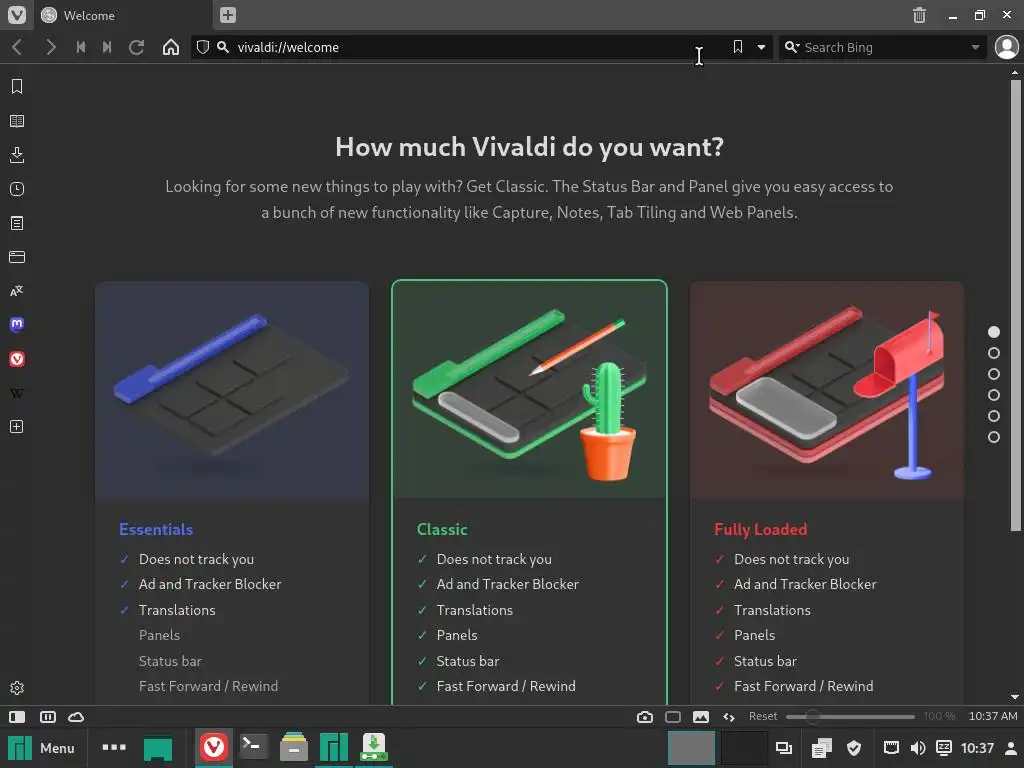Viewport: 1024px width, 768px height.
Task: Open the sync cloud status icon
Action: [76, 716]
